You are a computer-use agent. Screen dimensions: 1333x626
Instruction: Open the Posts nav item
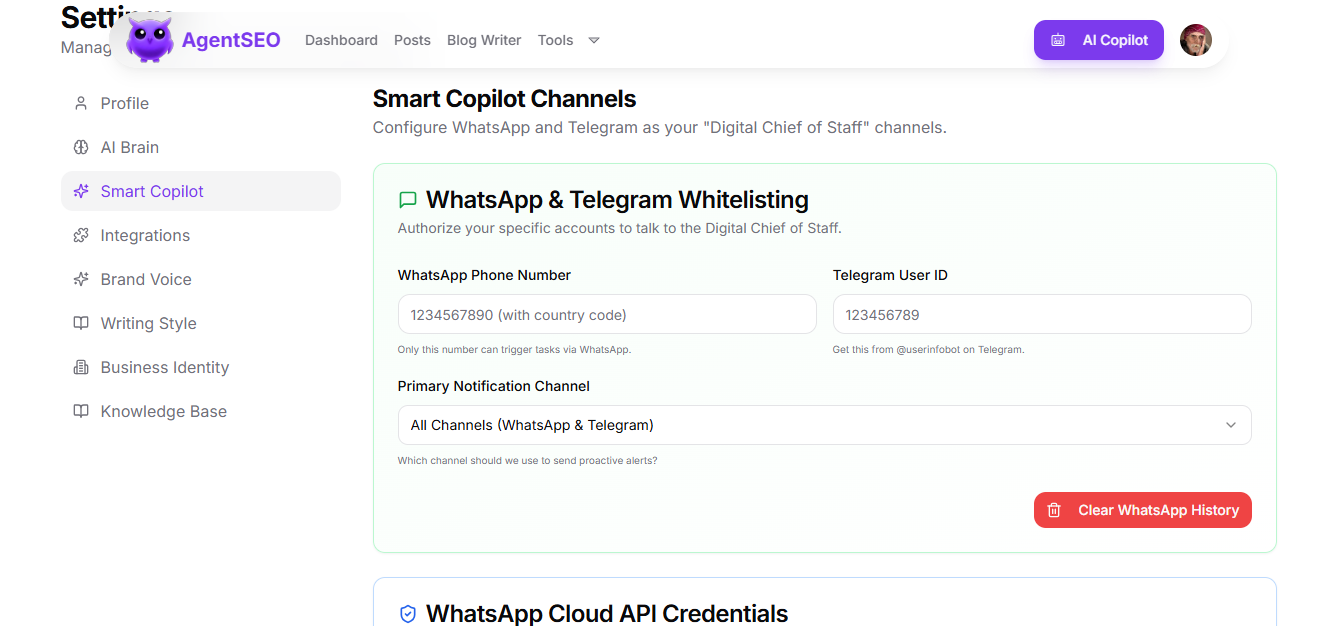412,40
